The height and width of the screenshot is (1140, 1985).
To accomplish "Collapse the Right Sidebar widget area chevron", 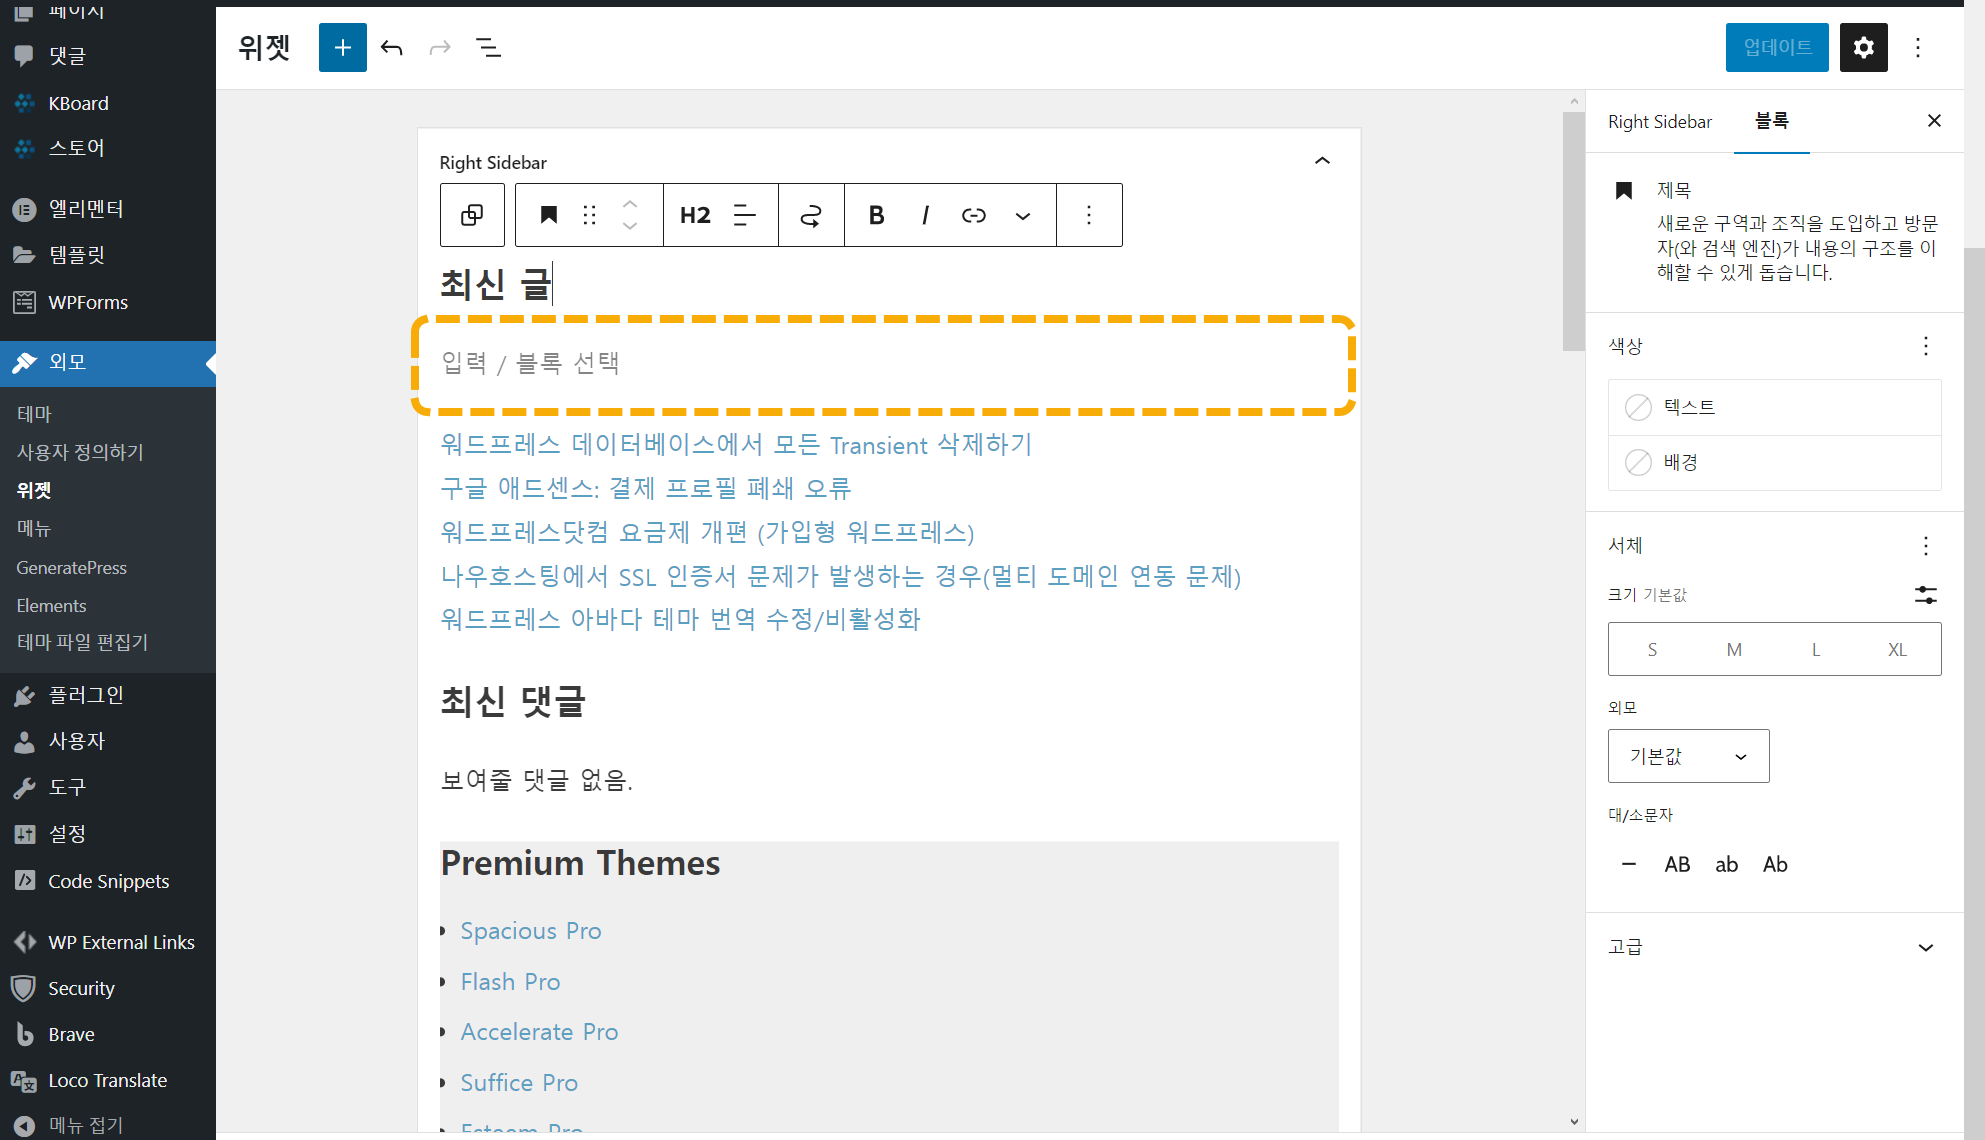I will click(x=1322, y=160).
